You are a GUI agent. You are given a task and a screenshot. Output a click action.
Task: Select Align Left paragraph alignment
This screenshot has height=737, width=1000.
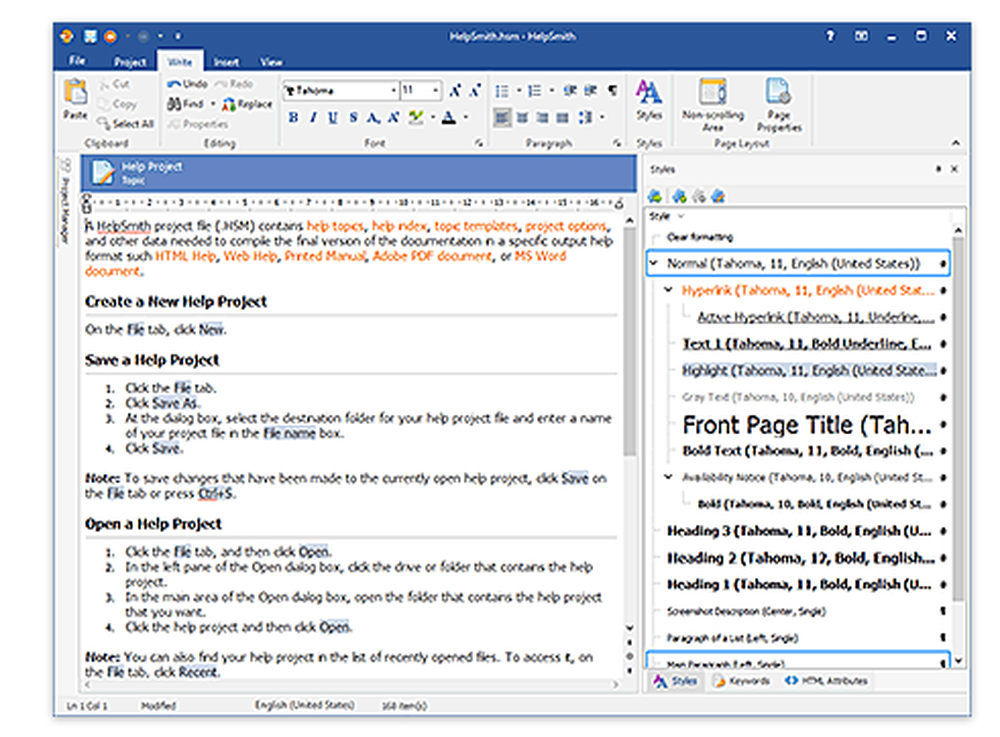(503, 117)
